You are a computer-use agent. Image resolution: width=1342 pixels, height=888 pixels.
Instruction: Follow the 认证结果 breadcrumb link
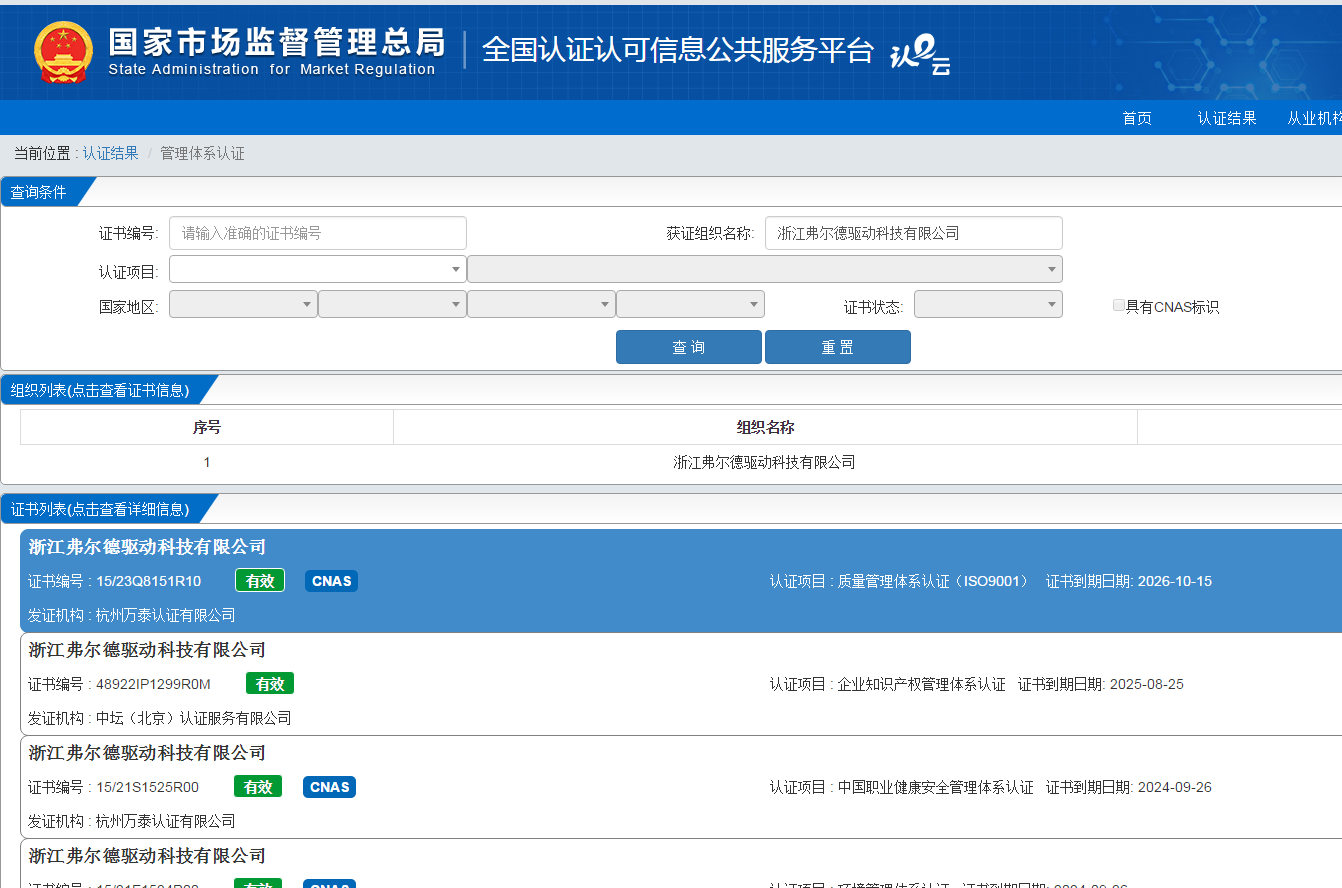coord(111,153)
